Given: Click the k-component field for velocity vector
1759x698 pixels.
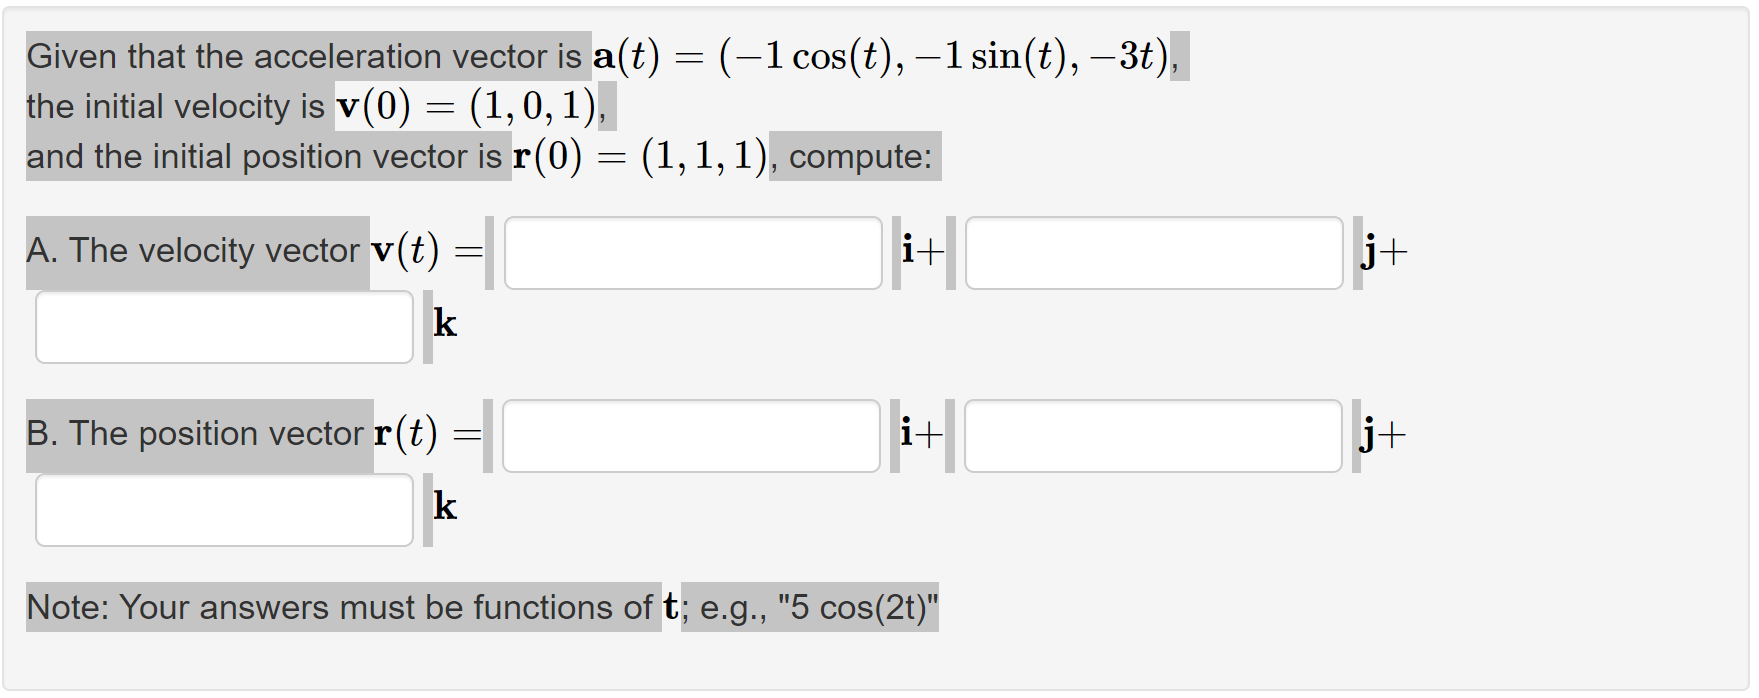Looking at the screenshot, I should 224,326.
